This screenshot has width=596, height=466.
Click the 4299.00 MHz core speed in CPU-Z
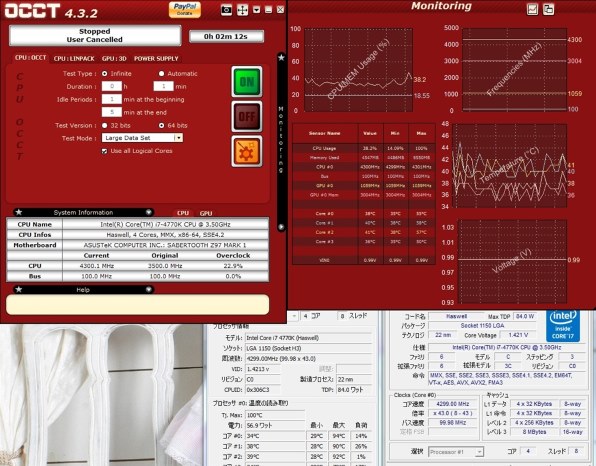(x=453, y=404)
